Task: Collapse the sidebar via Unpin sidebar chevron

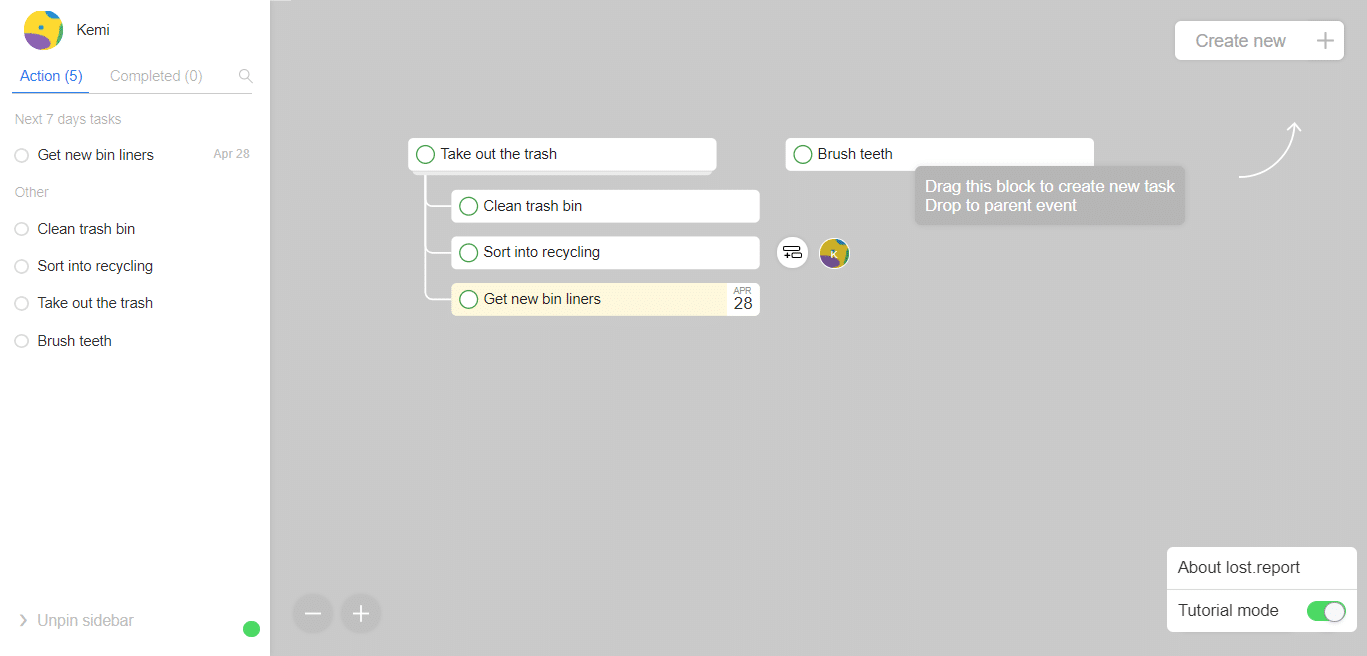Action: (23, 621)
